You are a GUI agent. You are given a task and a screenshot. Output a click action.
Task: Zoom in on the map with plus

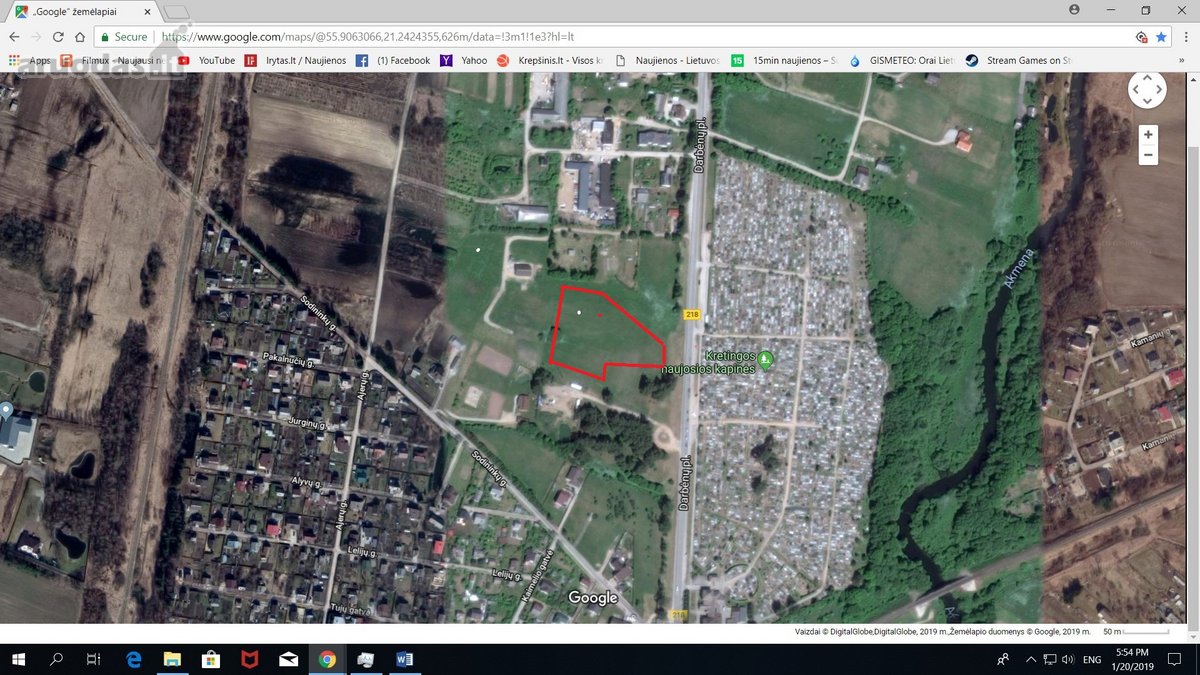[x=1148, y=135]
